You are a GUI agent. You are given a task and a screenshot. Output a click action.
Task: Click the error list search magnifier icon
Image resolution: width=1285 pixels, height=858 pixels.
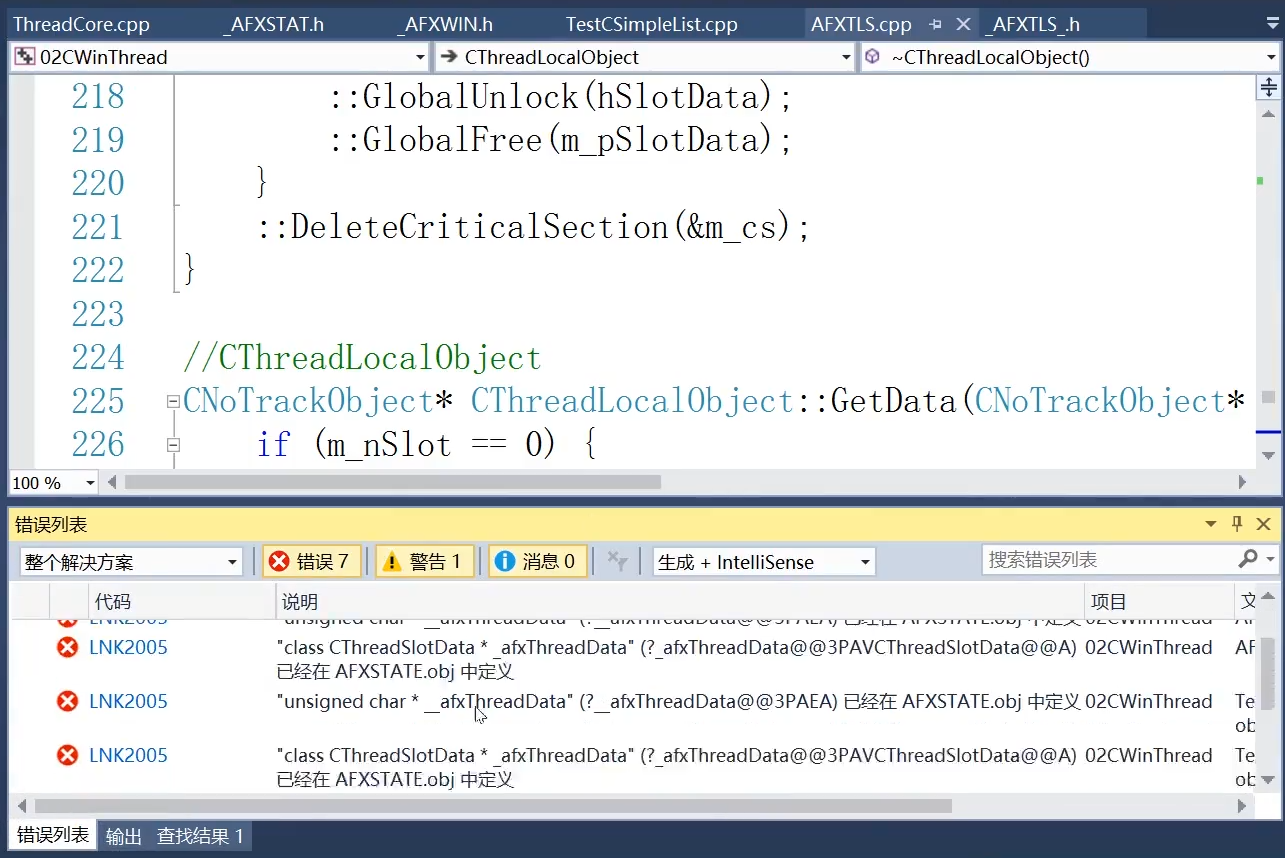1249,559
